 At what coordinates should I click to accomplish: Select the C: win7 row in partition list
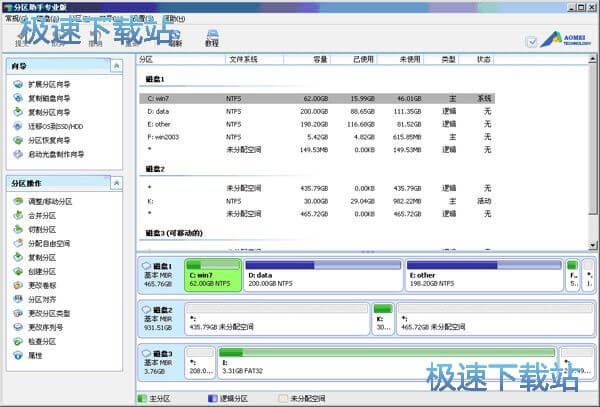[x=317, y=99]
